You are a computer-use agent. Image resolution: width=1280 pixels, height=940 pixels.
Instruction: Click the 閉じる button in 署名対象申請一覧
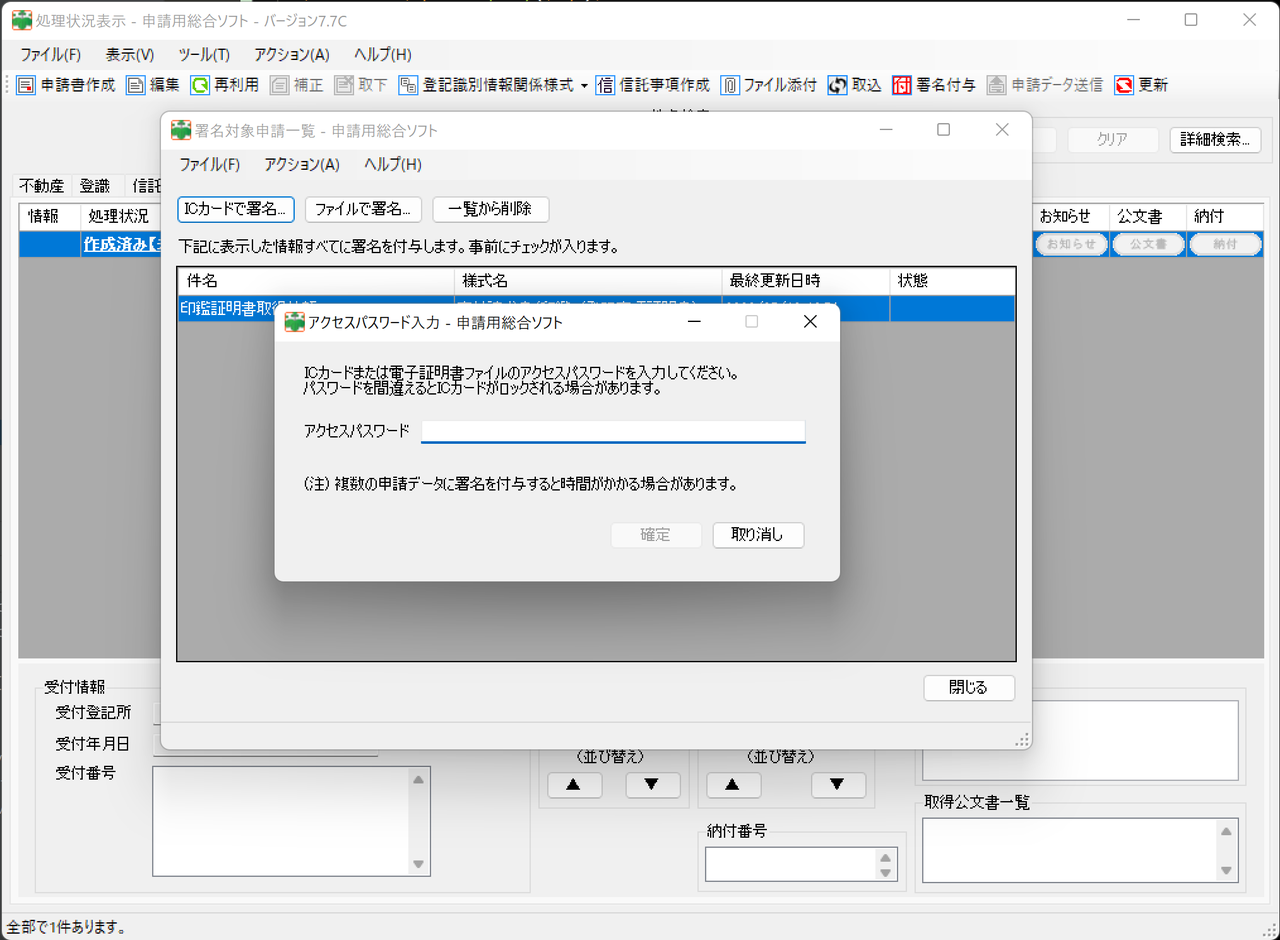(968, 688)
